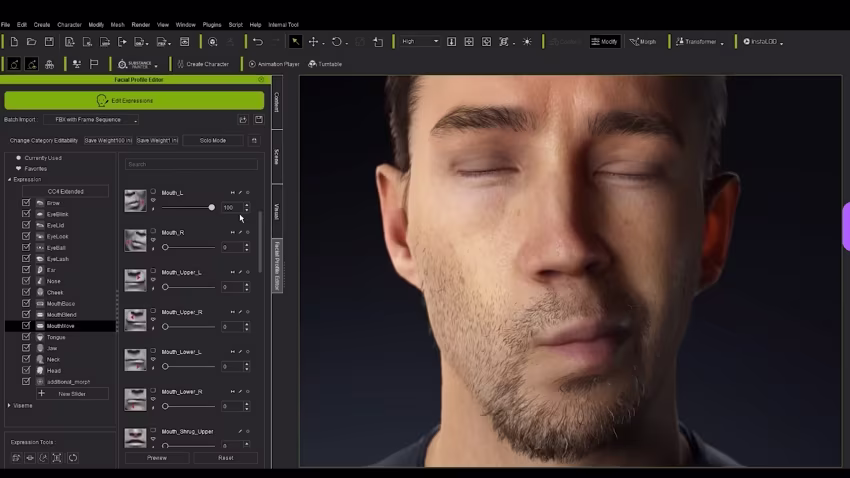Image resolution: width=850 pixels, height=478 pixels.
Task: Click the Preview button
Action: [157, 458]
